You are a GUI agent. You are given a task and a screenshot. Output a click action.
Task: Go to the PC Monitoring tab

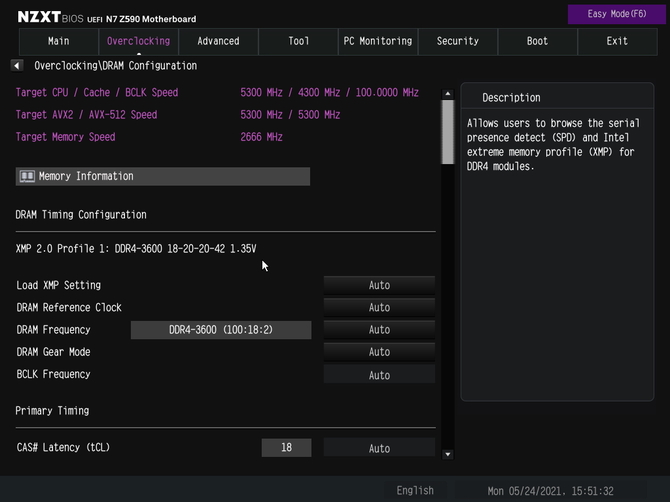click(x=378, y=41)
